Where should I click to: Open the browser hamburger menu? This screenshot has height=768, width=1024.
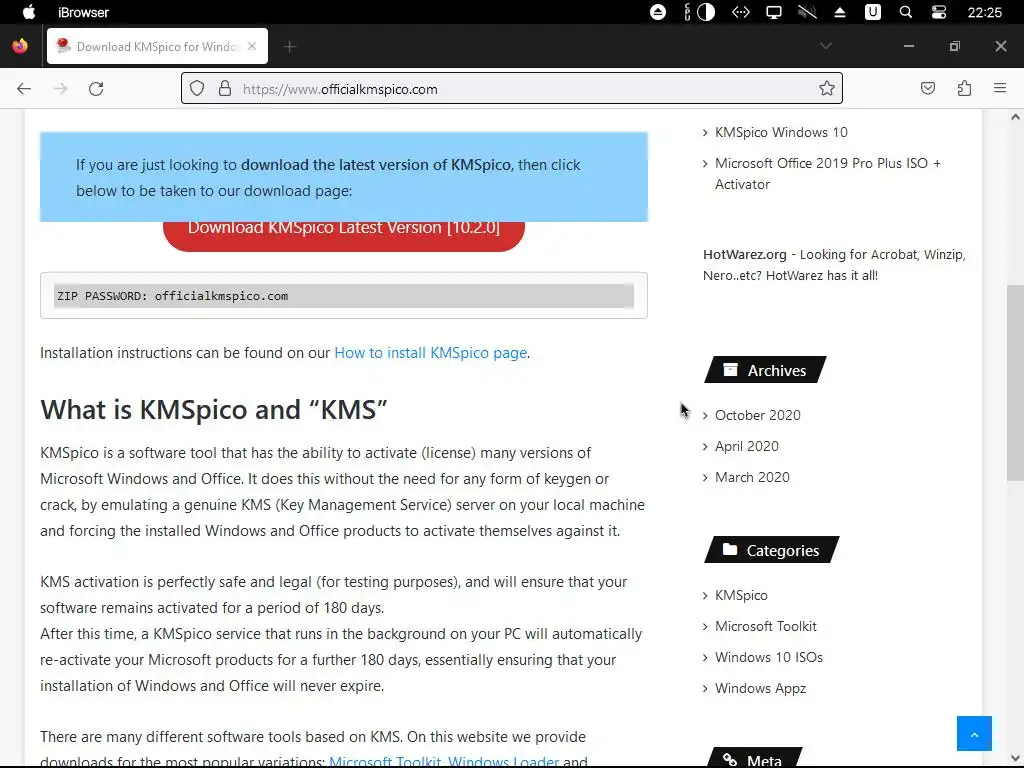coord(1000,88)
